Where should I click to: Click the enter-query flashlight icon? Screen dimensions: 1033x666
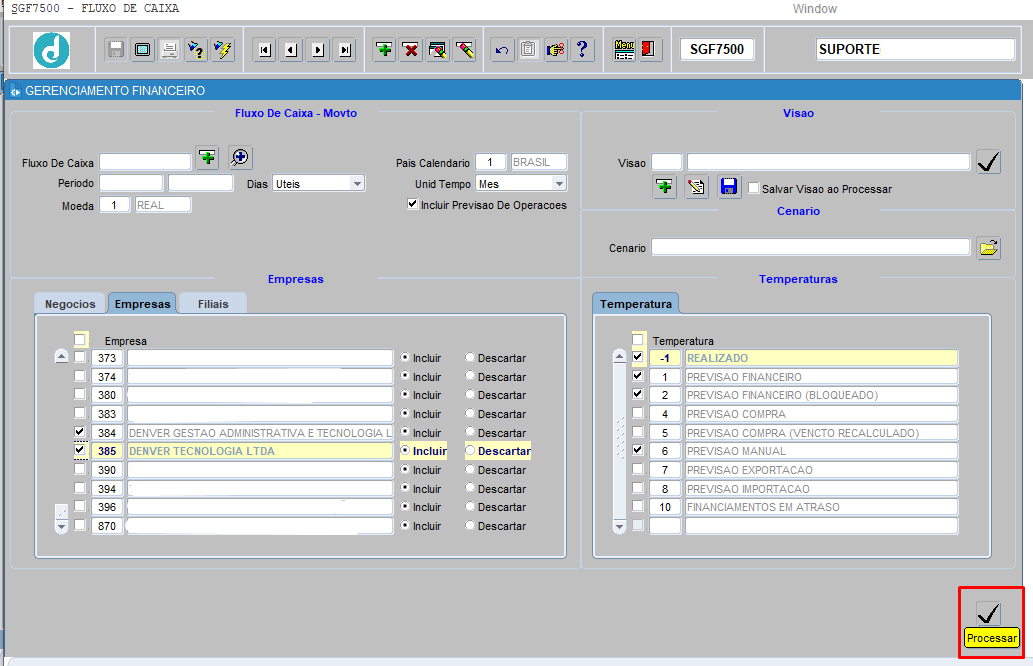point(196,49)
